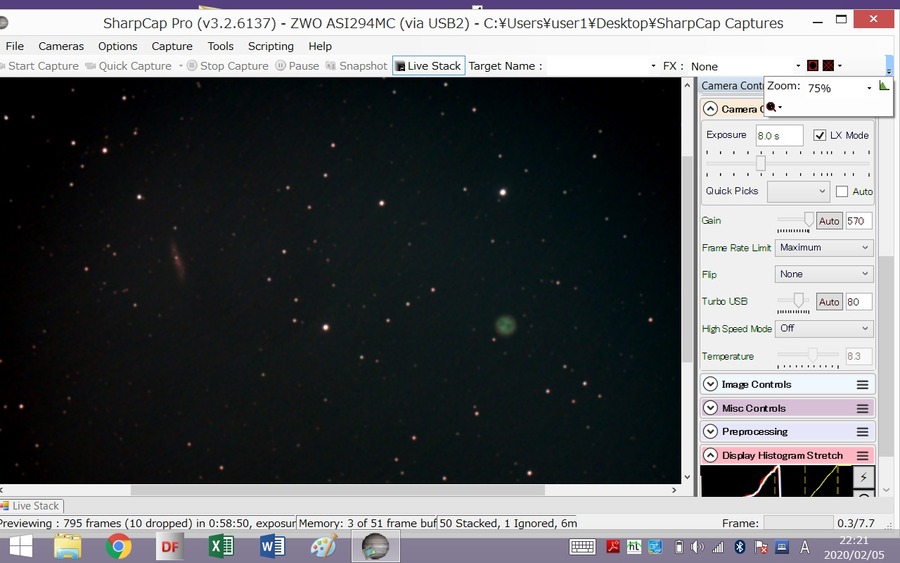Open the Quick Picks dropdown

(x=798, y=191)
